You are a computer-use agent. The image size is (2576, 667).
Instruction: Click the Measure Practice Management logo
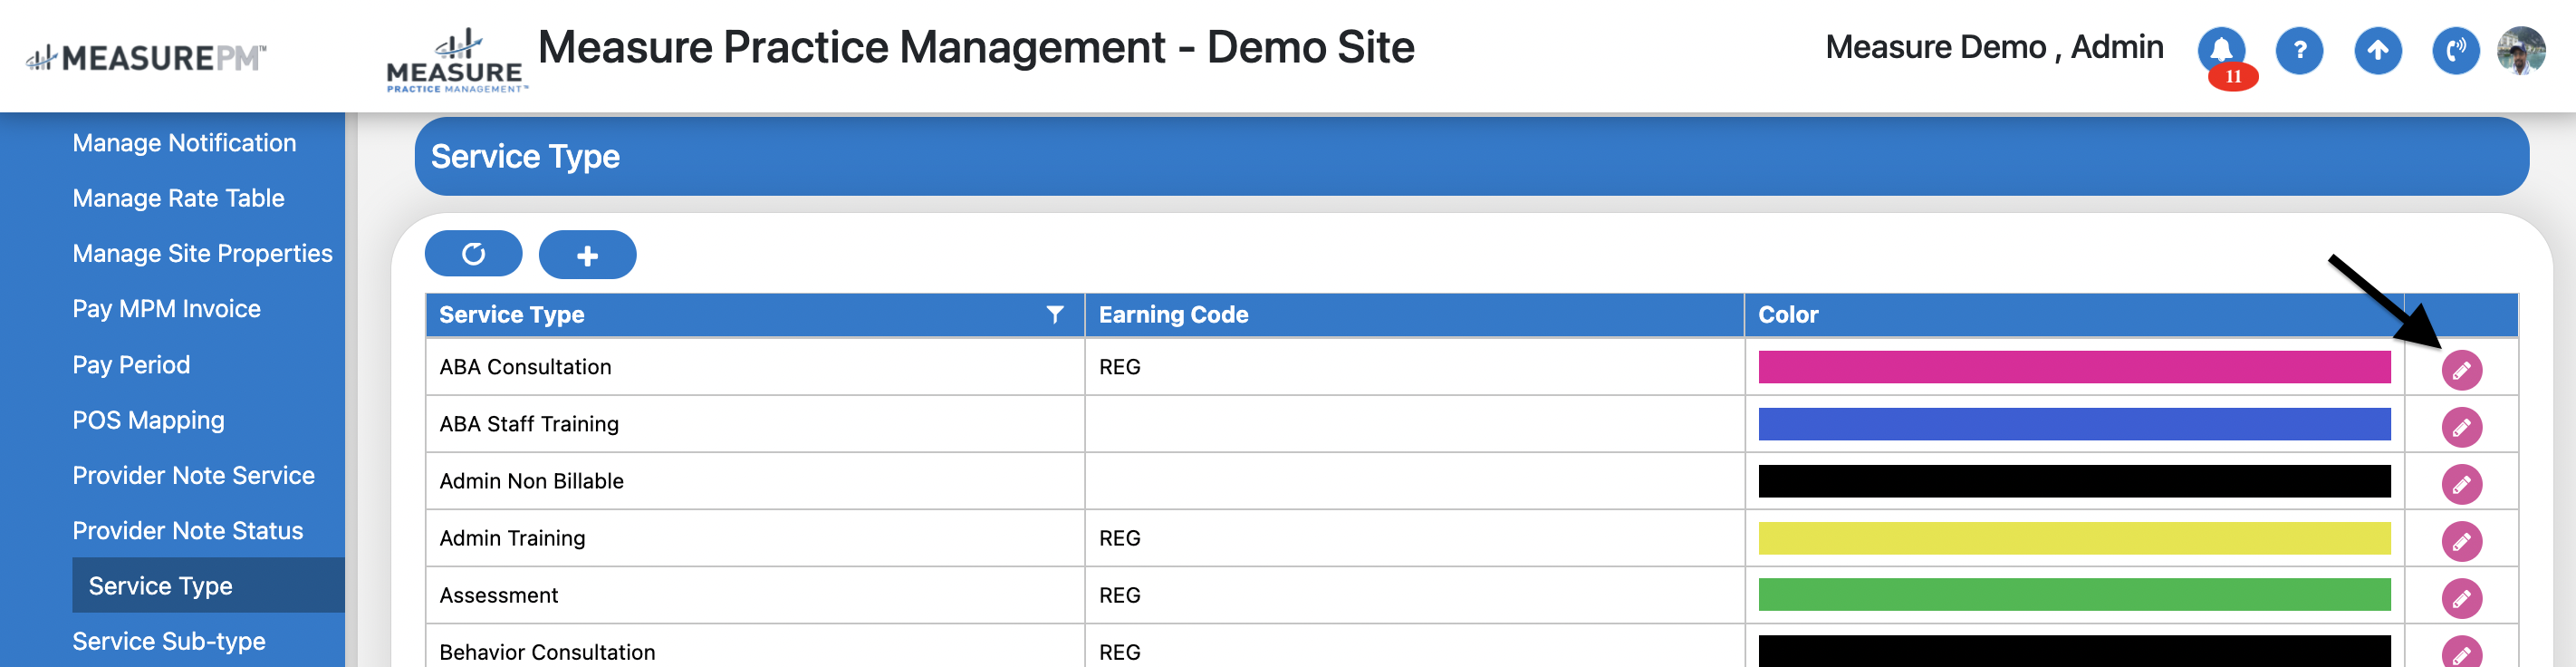click(x=456, y=62)
